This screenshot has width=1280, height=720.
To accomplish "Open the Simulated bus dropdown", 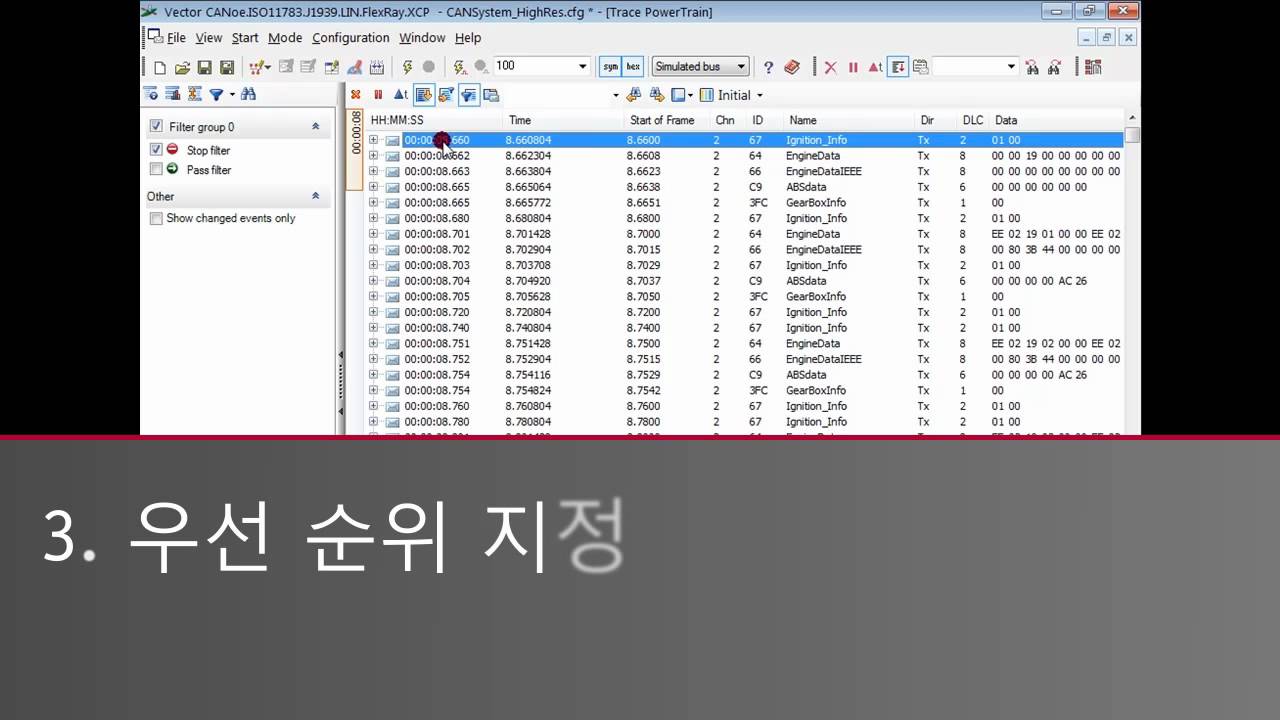I will 700,67.
